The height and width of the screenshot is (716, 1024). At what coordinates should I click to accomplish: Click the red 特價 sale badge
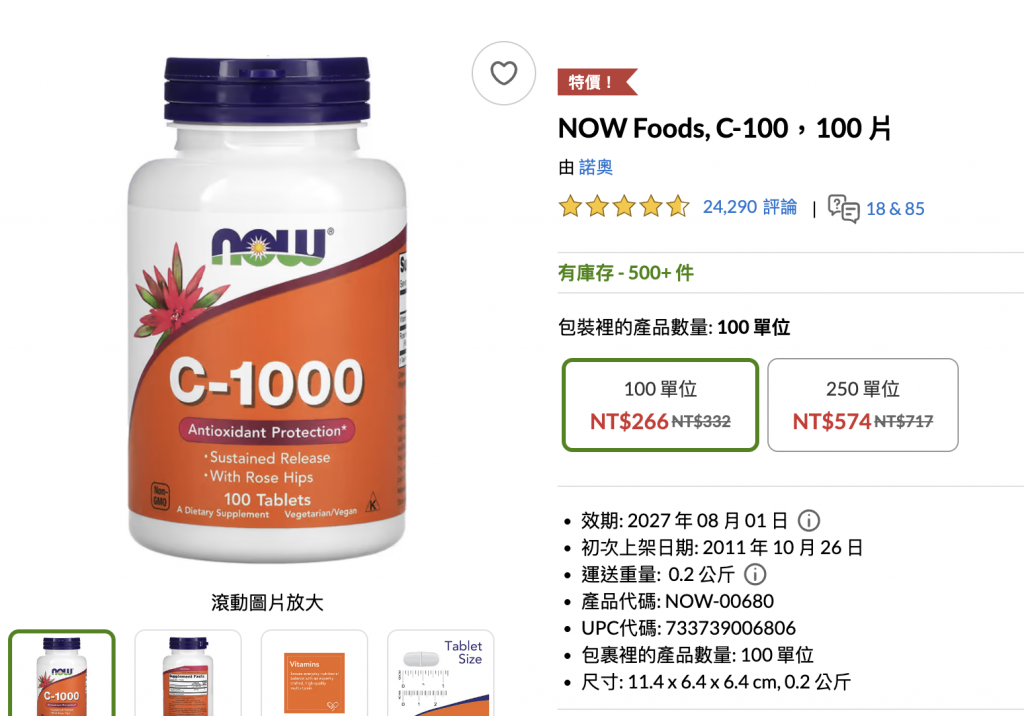[597, 82]
